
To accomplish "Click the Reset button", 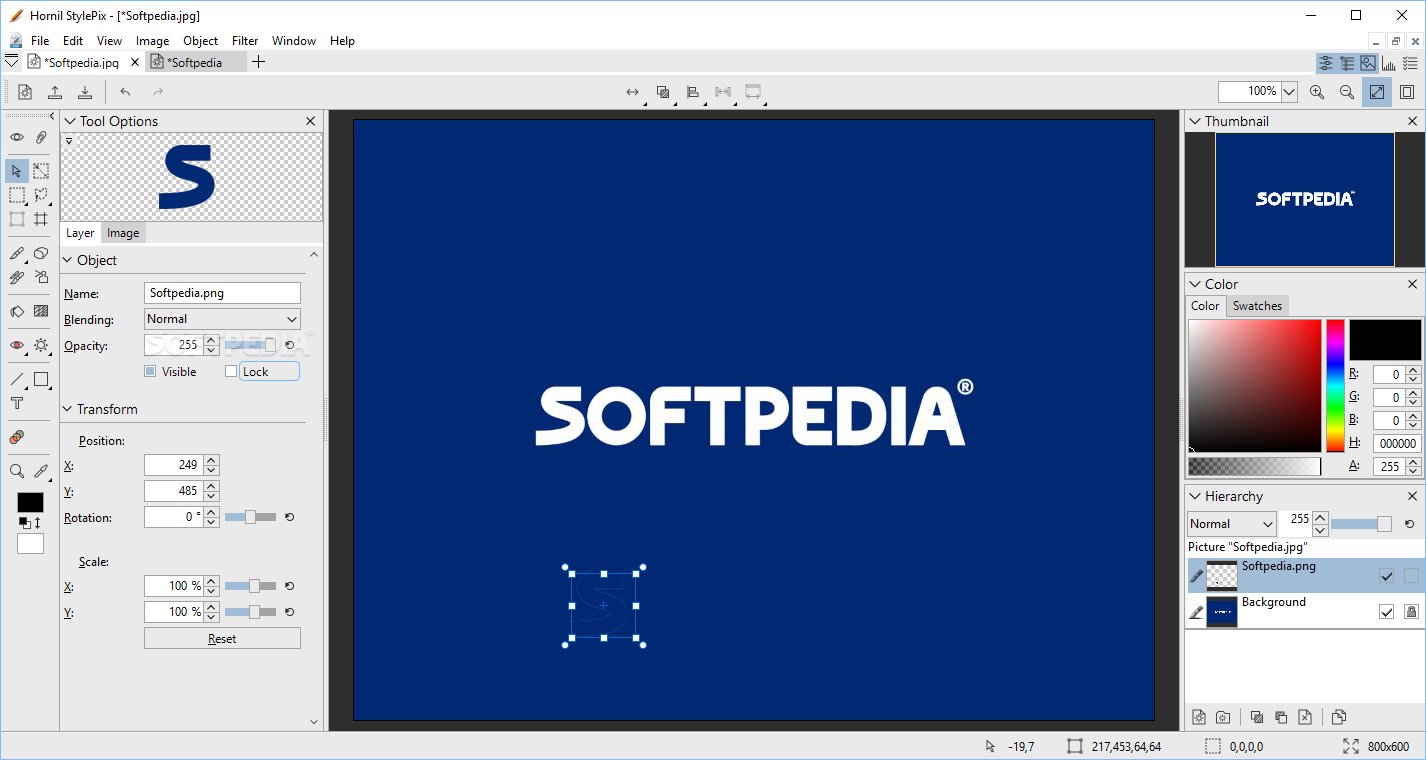I will click(222, 638).
